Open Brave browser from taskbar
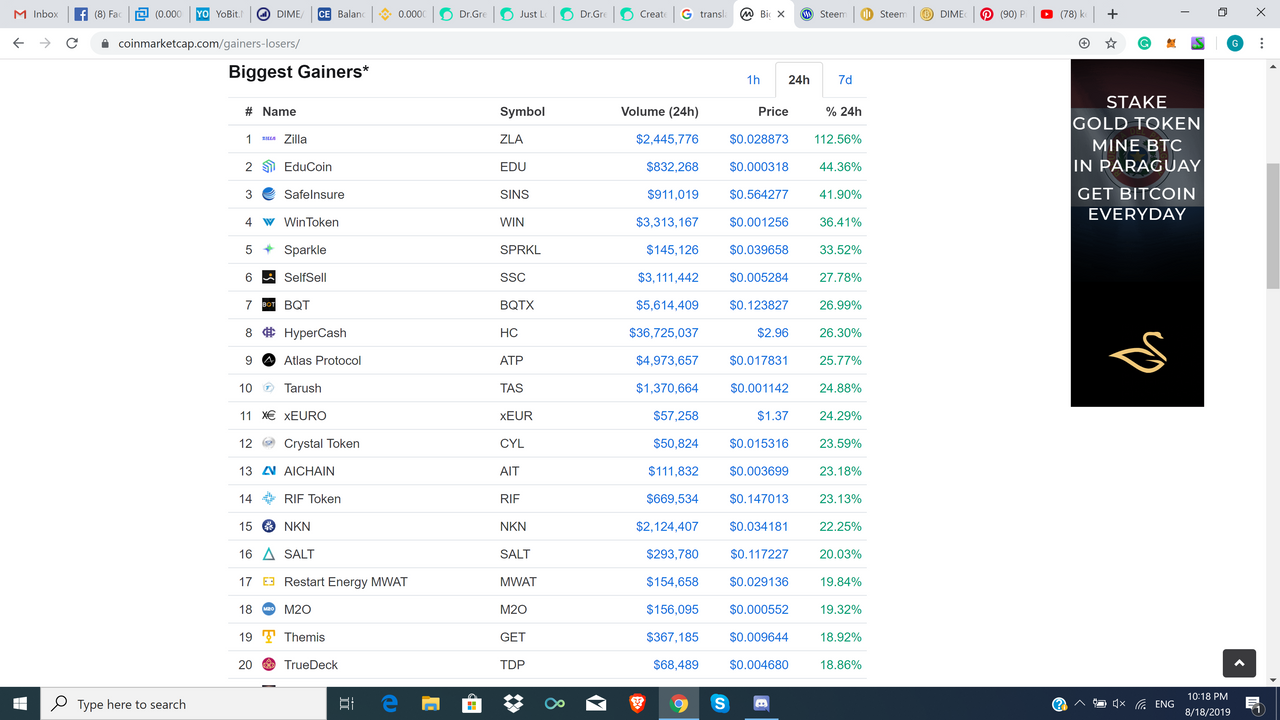The width and height of the screenshot is (1280, 720). coord(637,704)
